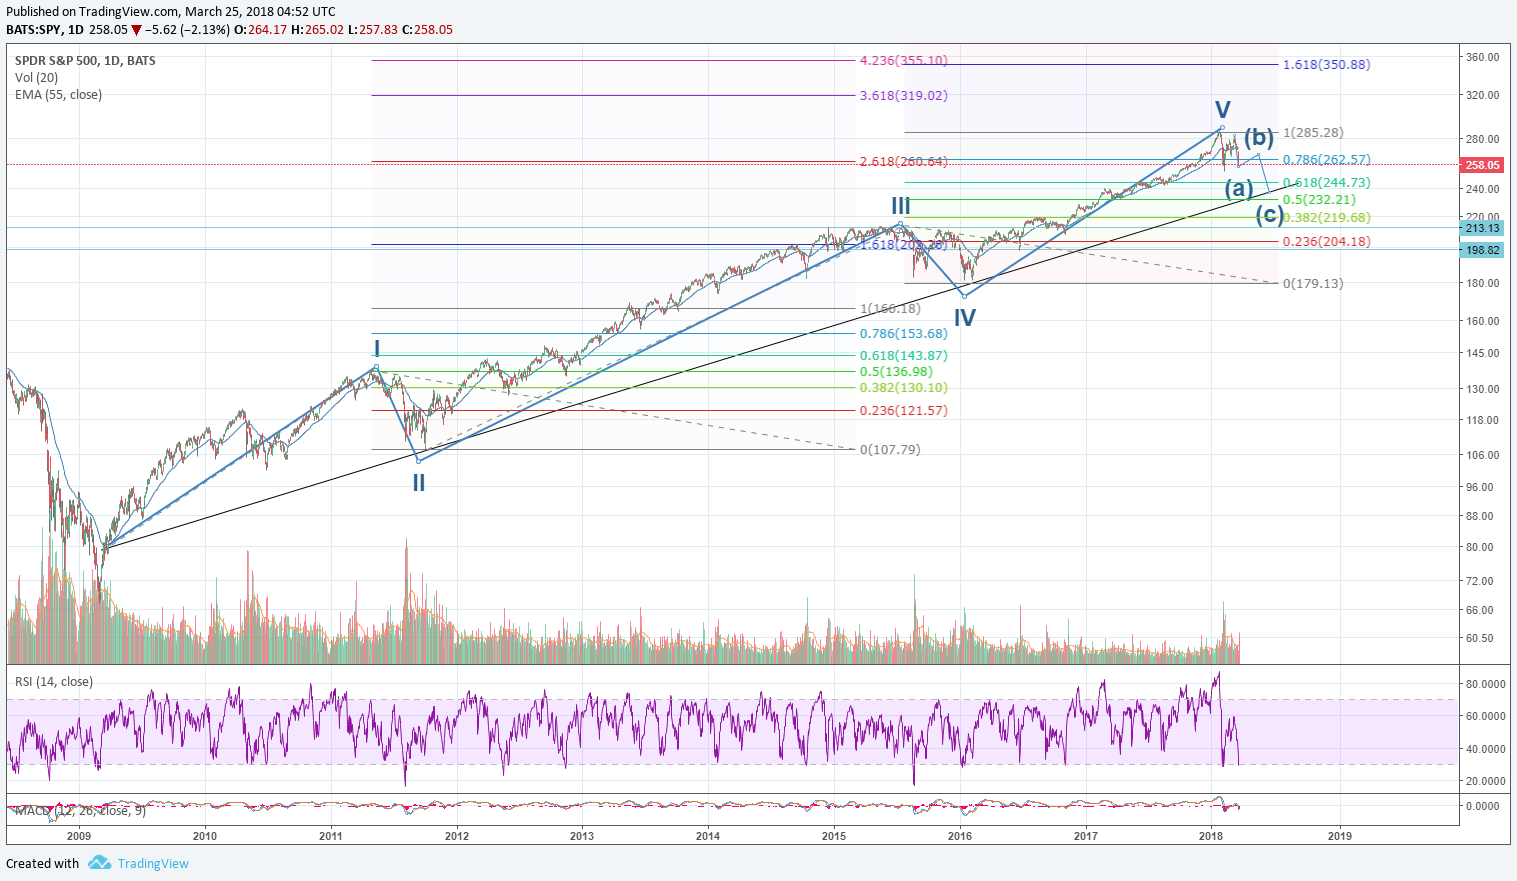Click the 2009 label on time axis

click(x=78, y=837)
